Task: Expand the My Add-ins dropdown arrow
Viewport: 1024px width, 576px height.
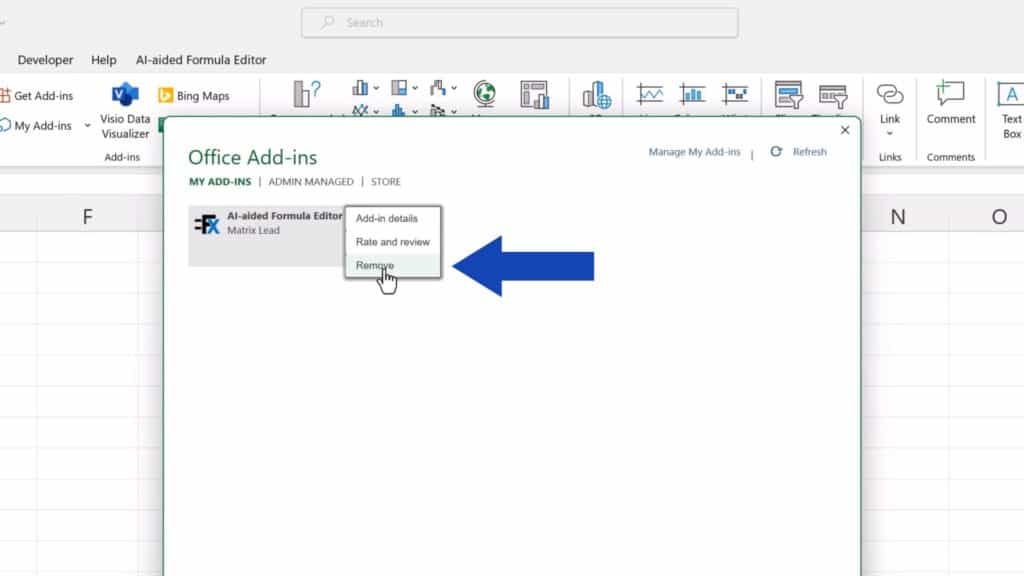Action: click(88, 125)
